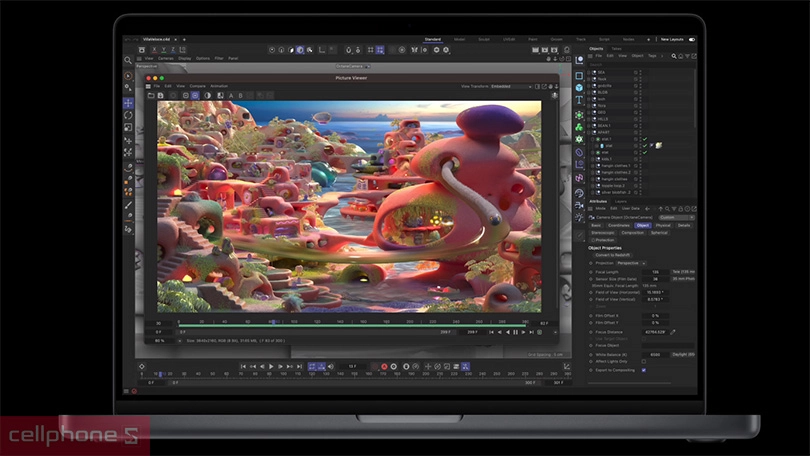Select the Move tool in left toolbar

[128, 103]
